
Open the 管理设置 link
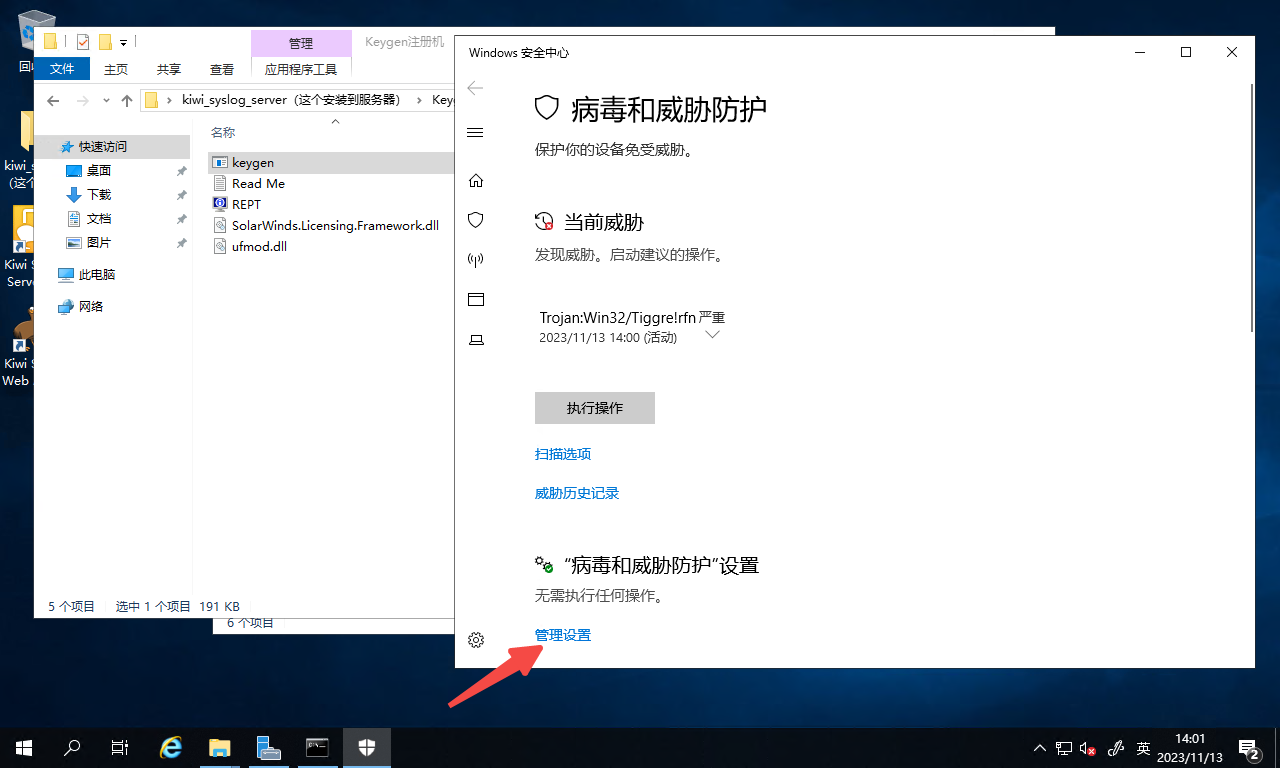tap(563, 635)
